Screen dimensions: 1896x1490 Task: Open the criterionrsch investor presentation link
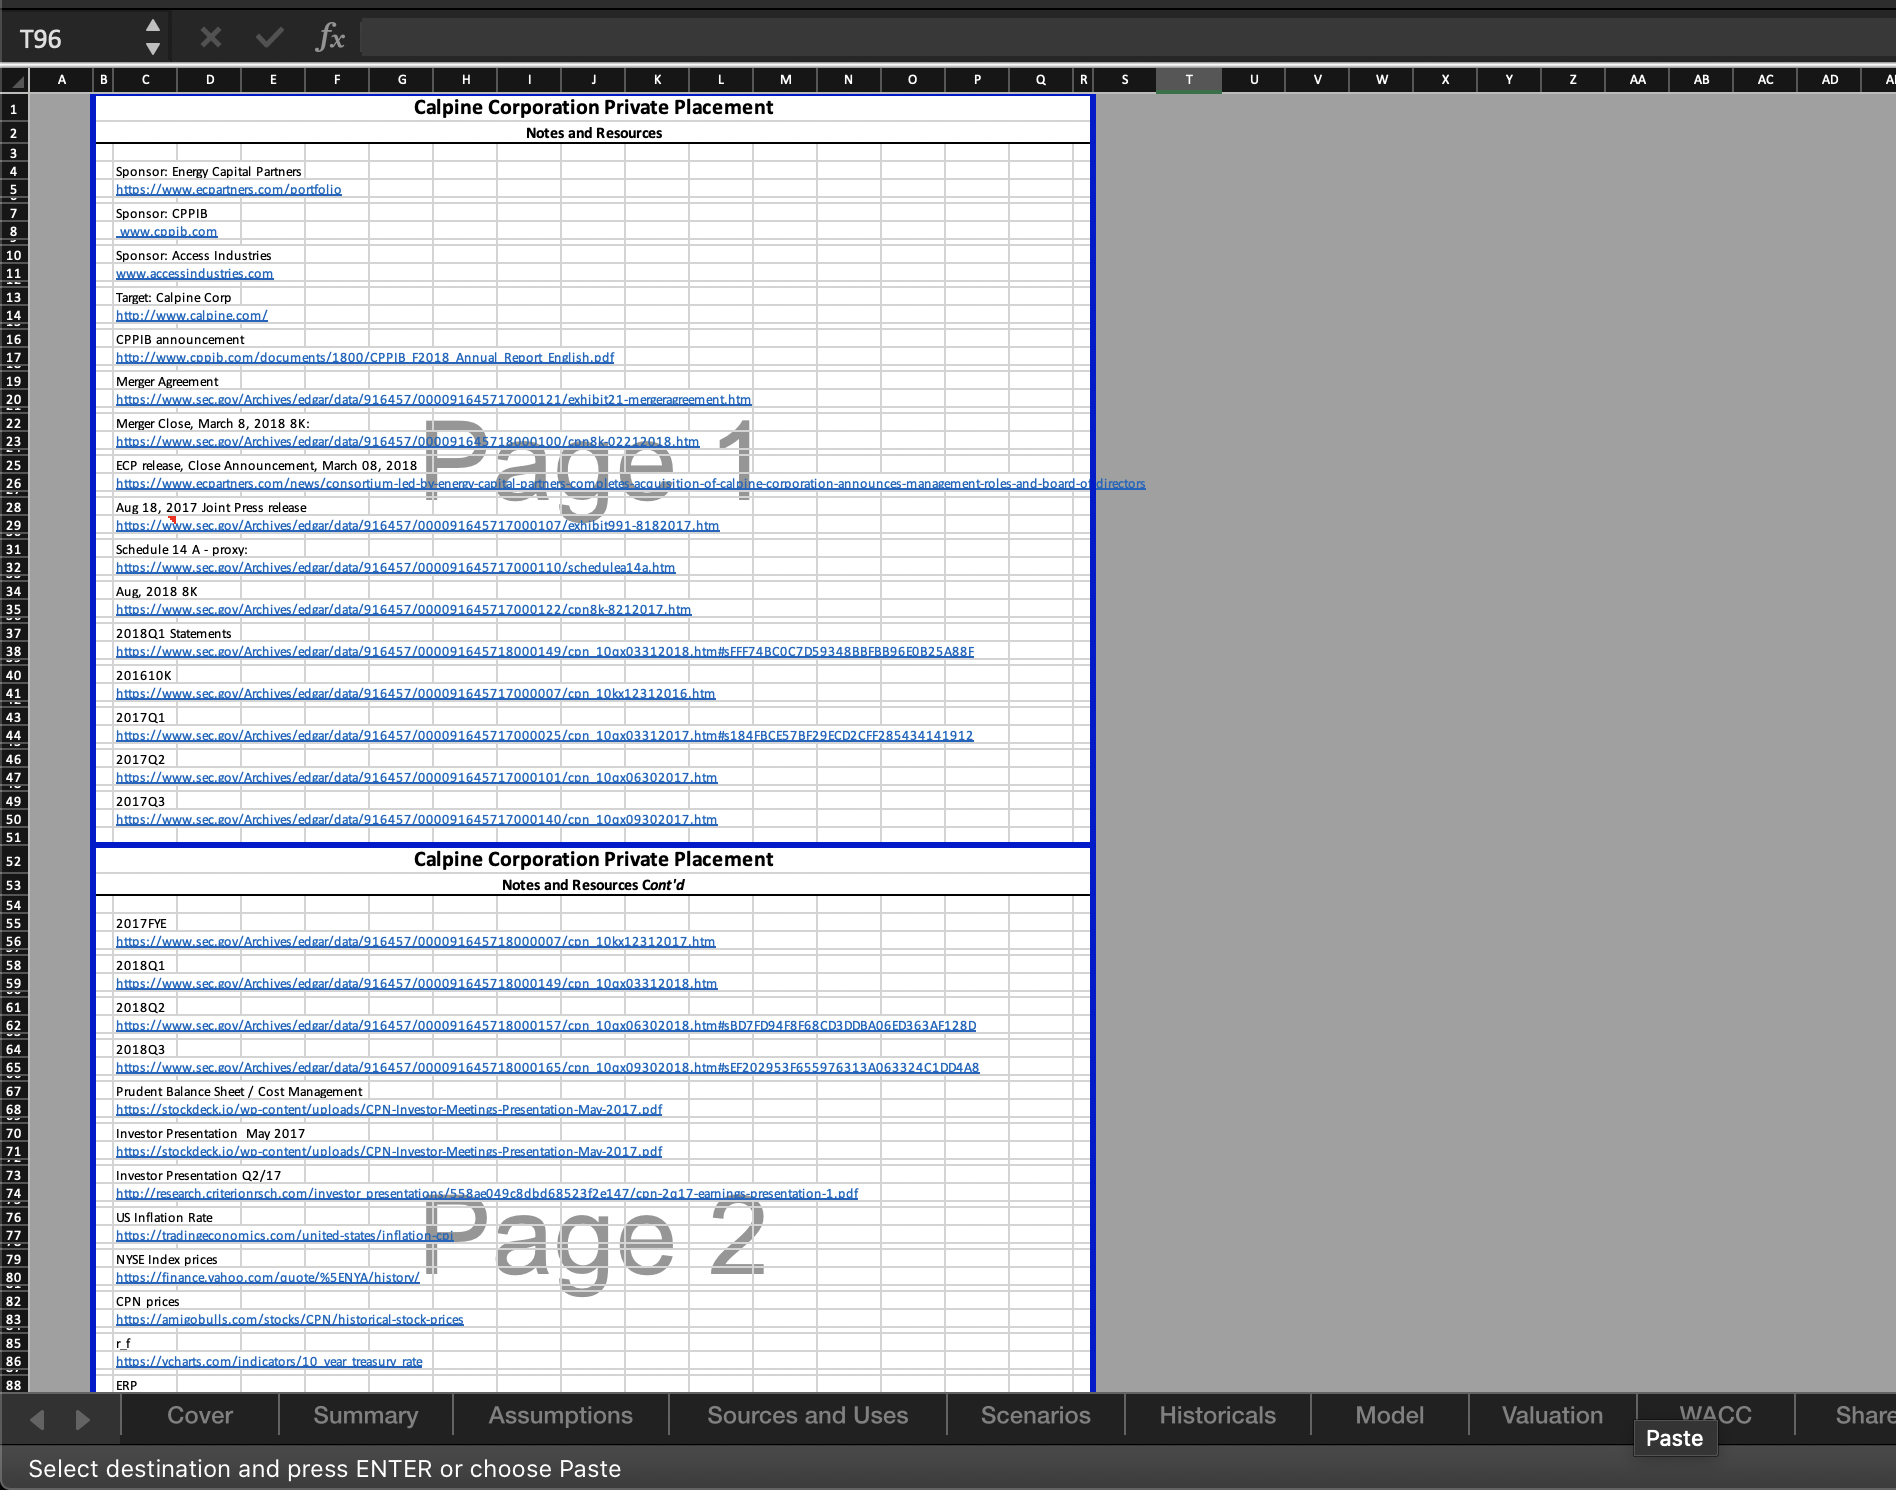point(486,1194)
